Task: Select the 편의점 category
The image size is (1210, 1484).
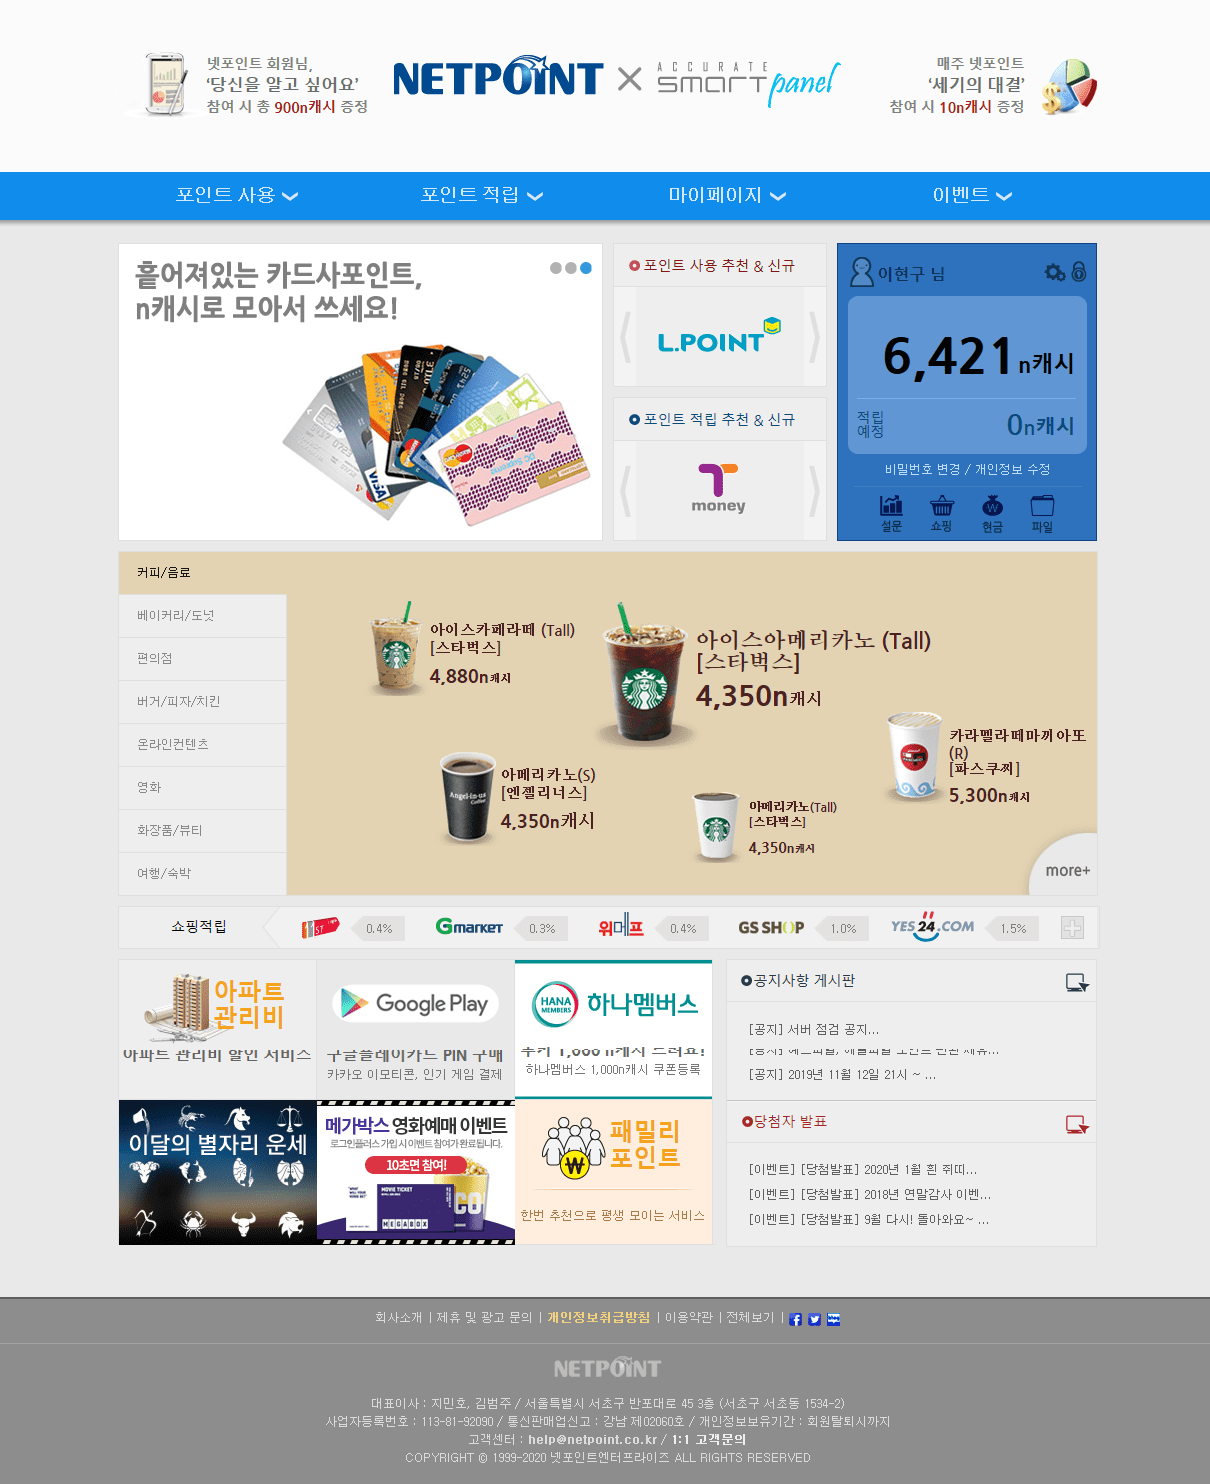Action: (203, 659)
